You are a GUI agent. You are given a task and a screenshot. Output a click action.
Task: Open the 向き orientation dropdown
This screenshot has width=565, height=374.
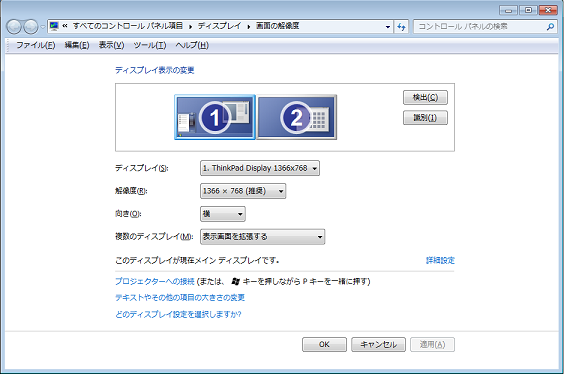[x=223, y=214]
